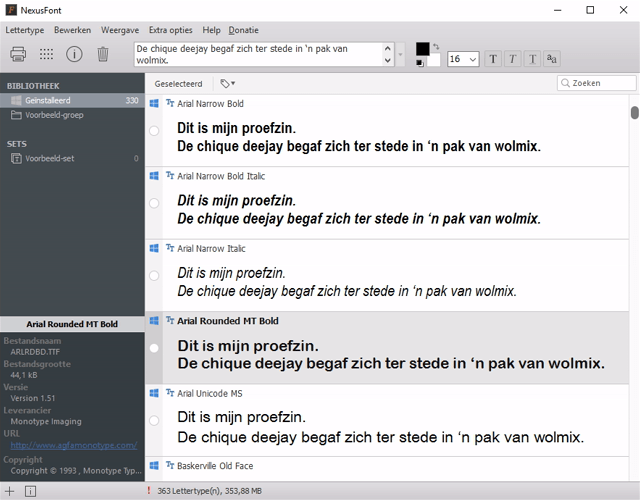This screenshot has height=500, width=640.
Task: Select radio circle for Arial Rounded MT Bold
Action: pos(154,348)
